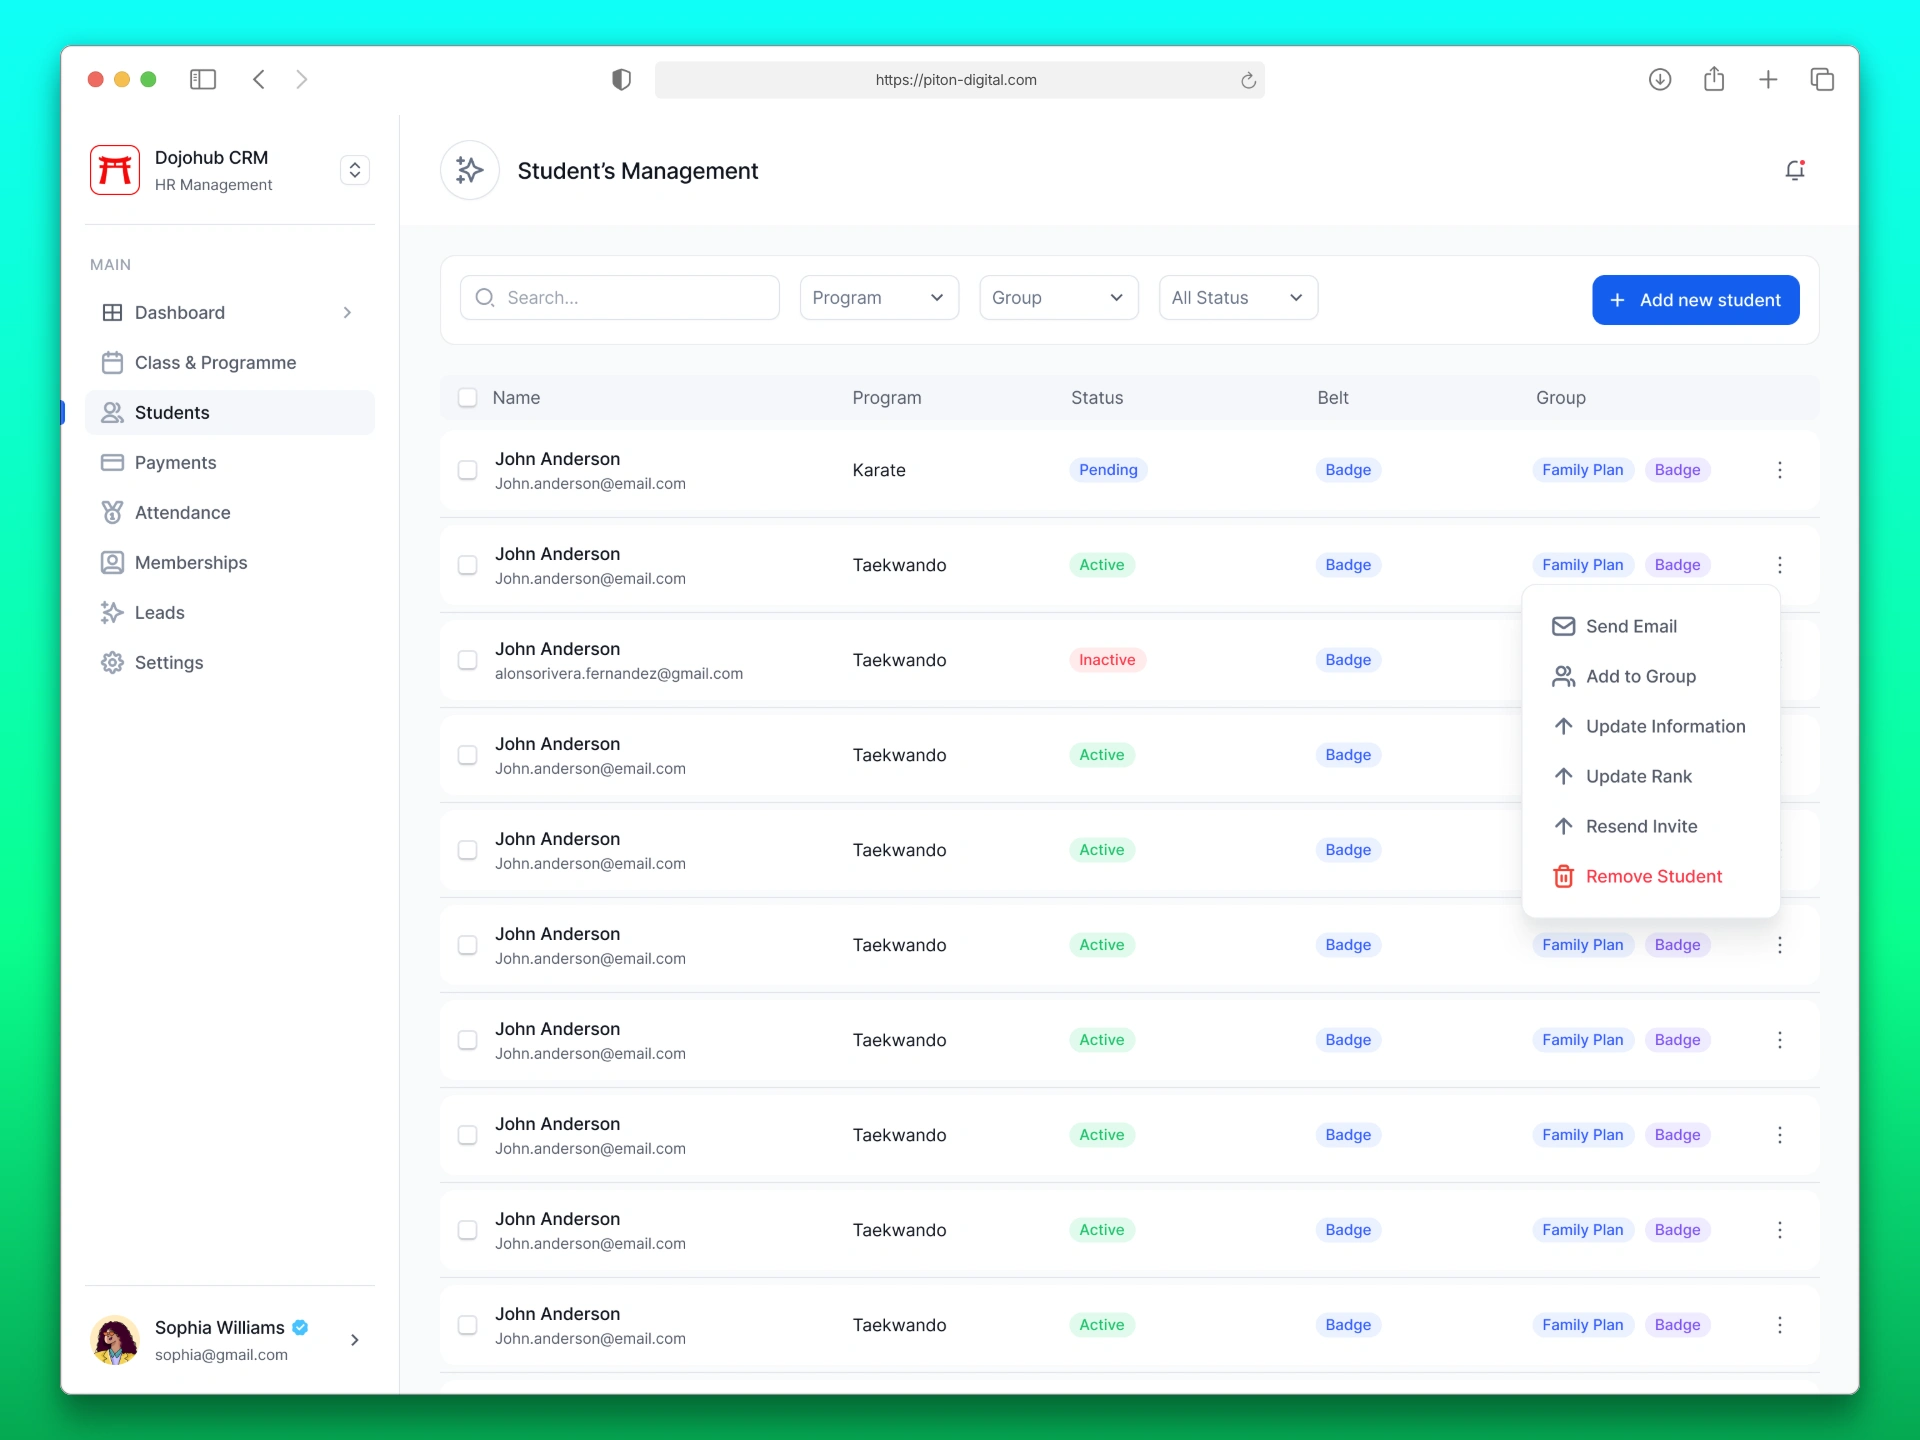Check the box for the Inactive student row
The height and width of the screenshot is (1440, 1920).
click(x=467, y=660)
